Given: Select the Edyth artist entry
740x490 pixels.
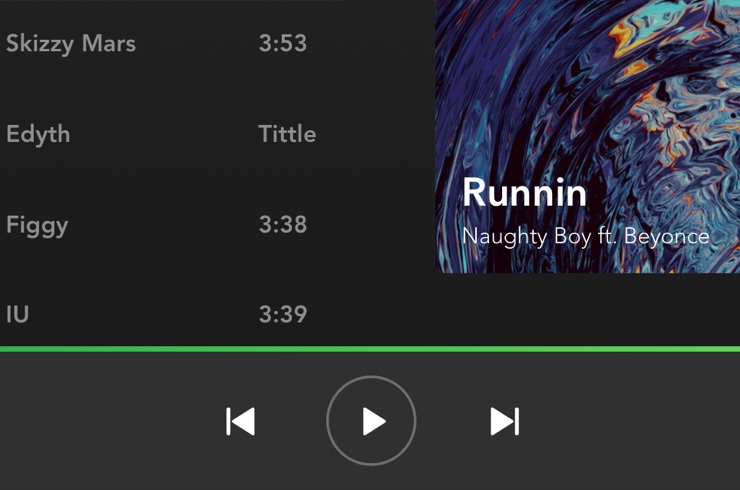Looking at the screenshot, I should point(38,134).
